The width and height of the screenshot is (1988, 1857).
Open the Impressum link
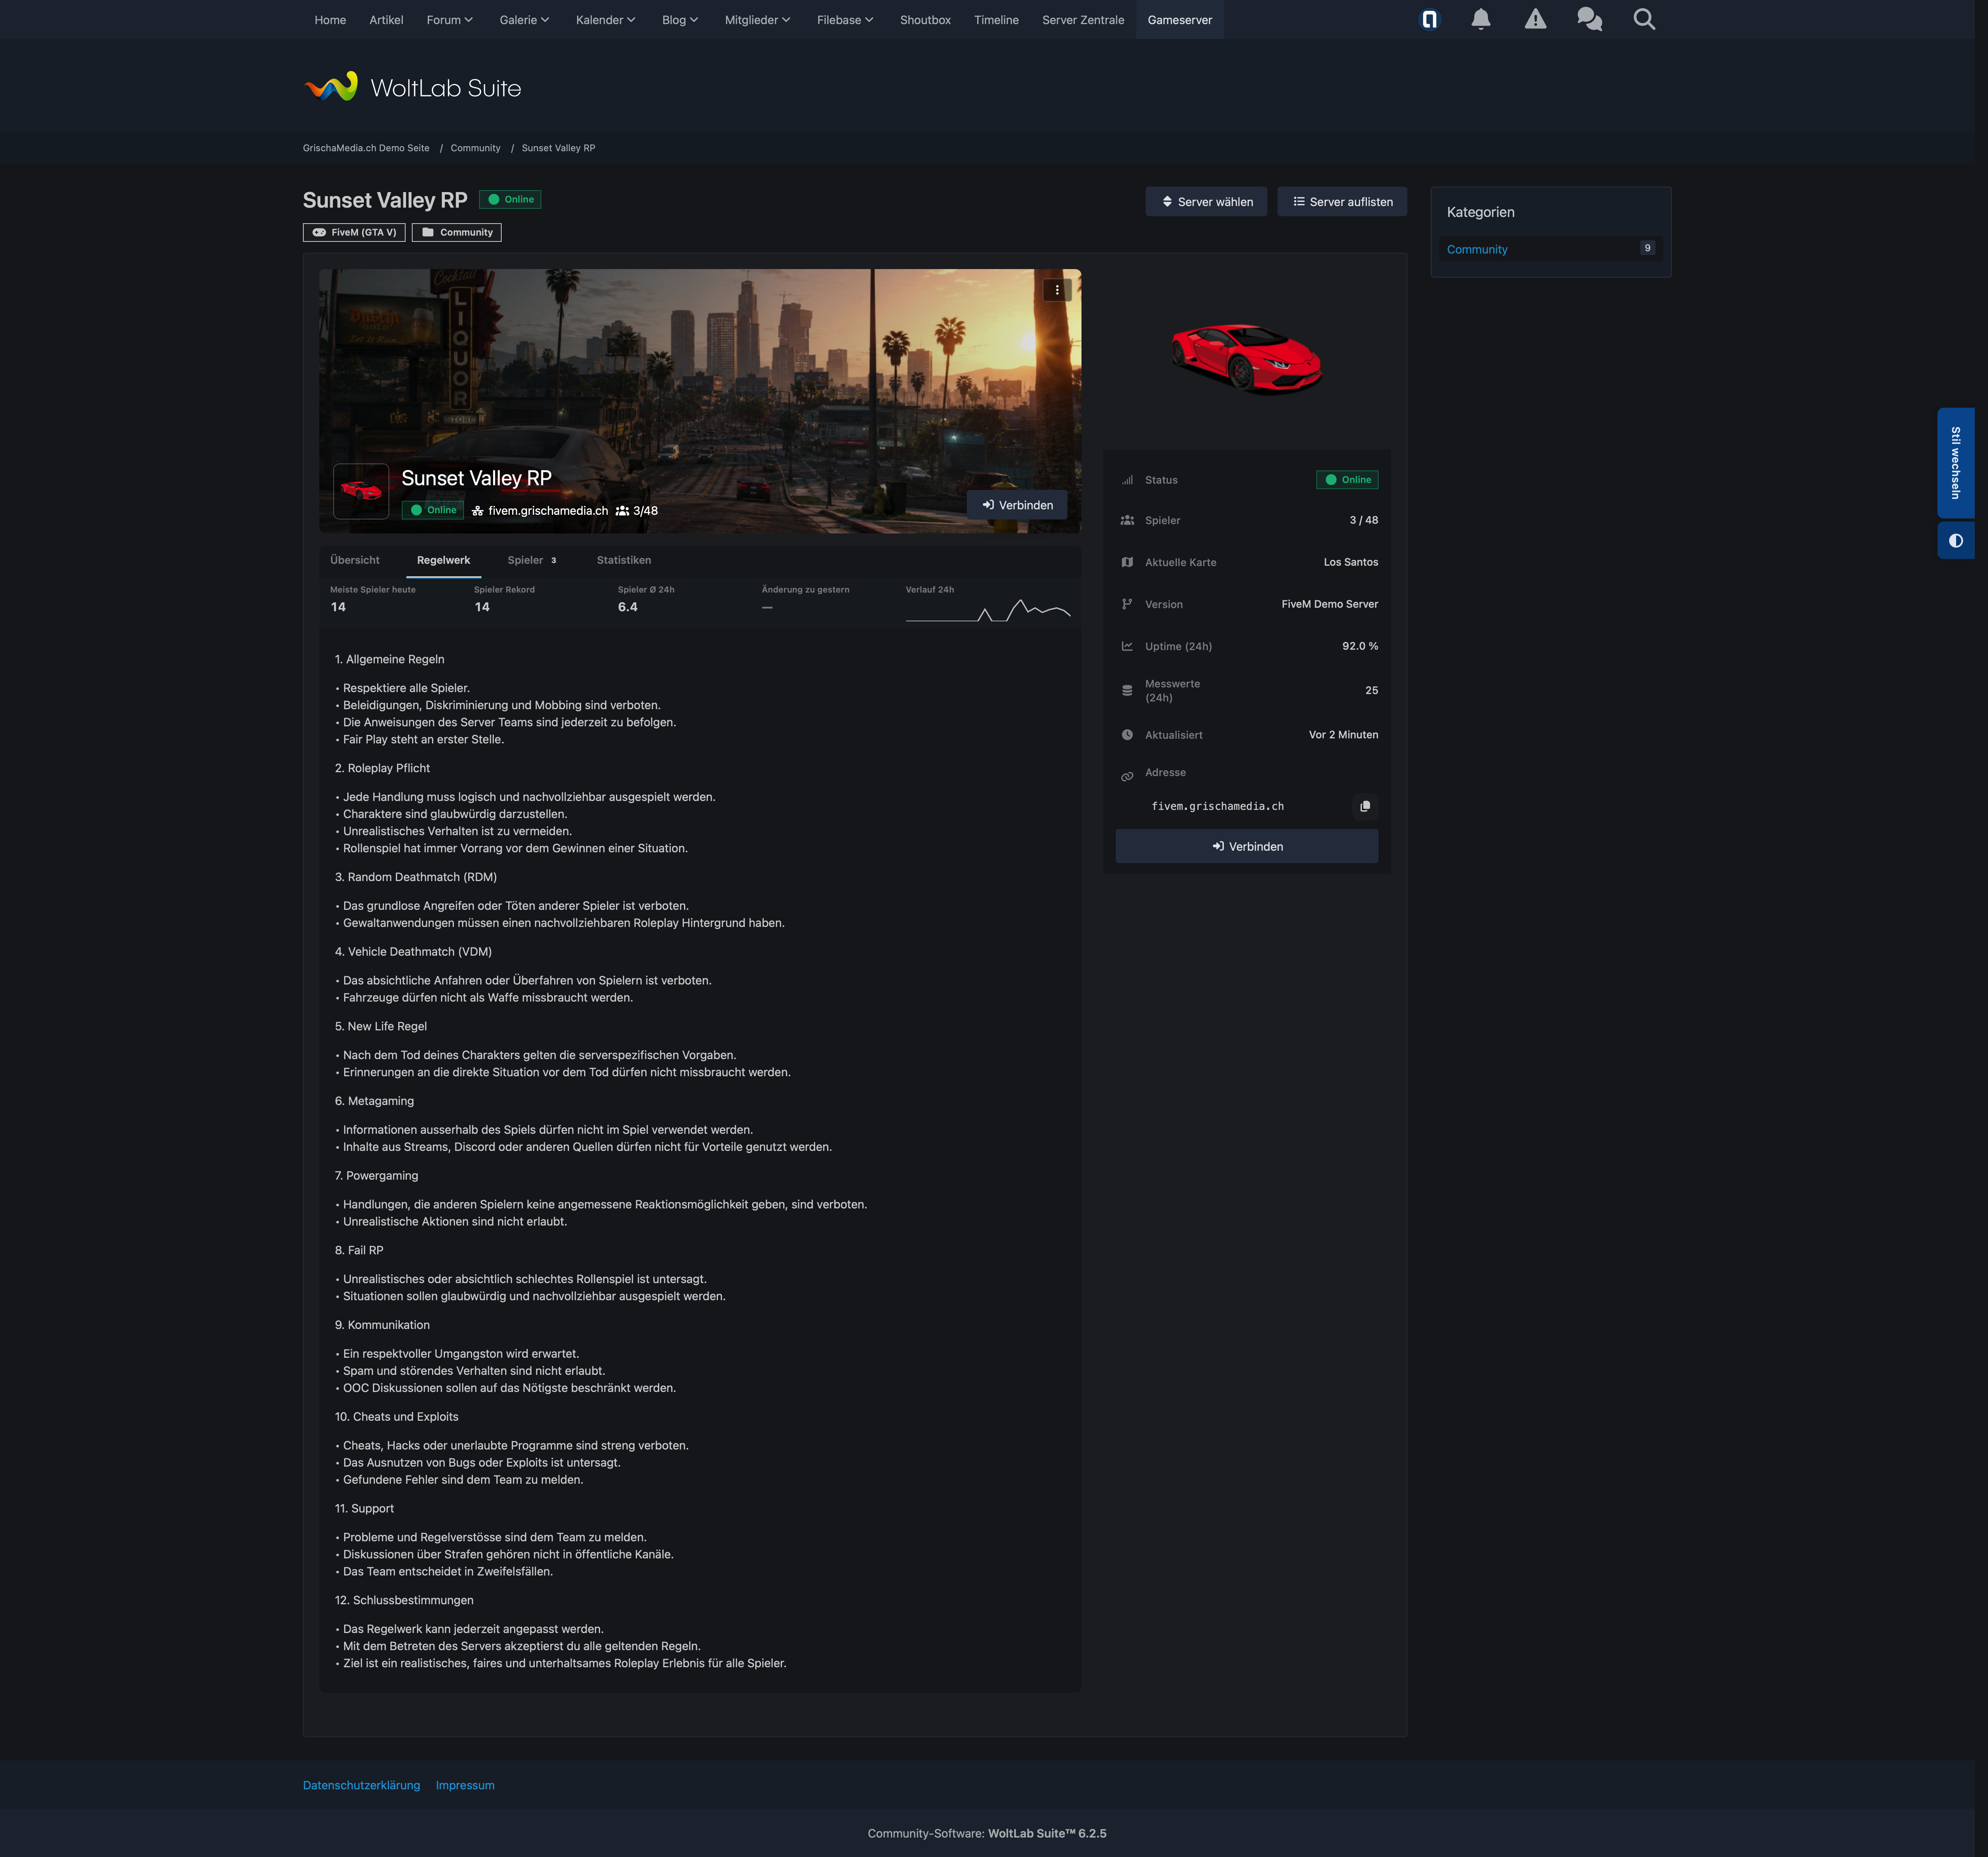coord(465,1785)
